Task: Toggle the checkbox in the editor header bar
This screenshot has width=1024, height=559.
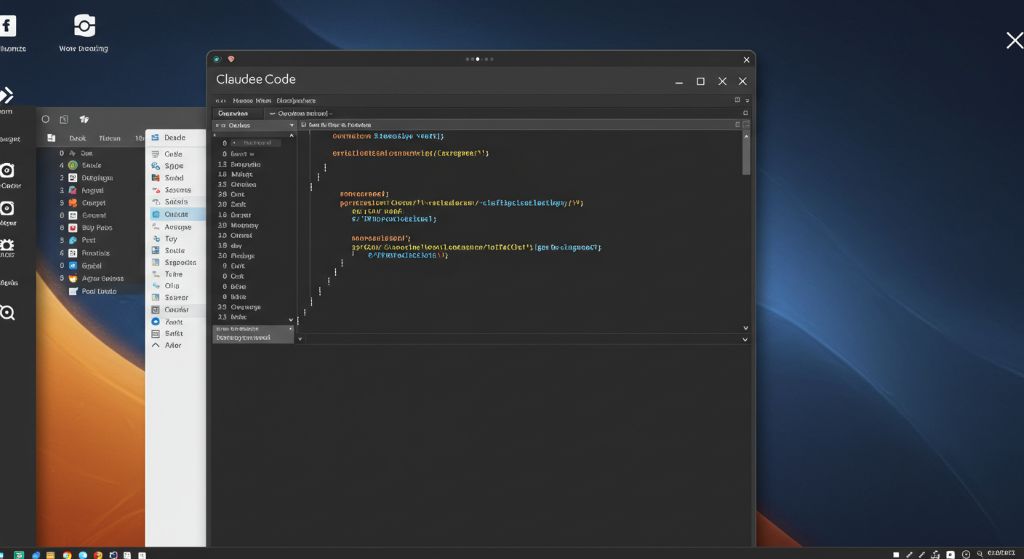Action: (x=303, y=124)
